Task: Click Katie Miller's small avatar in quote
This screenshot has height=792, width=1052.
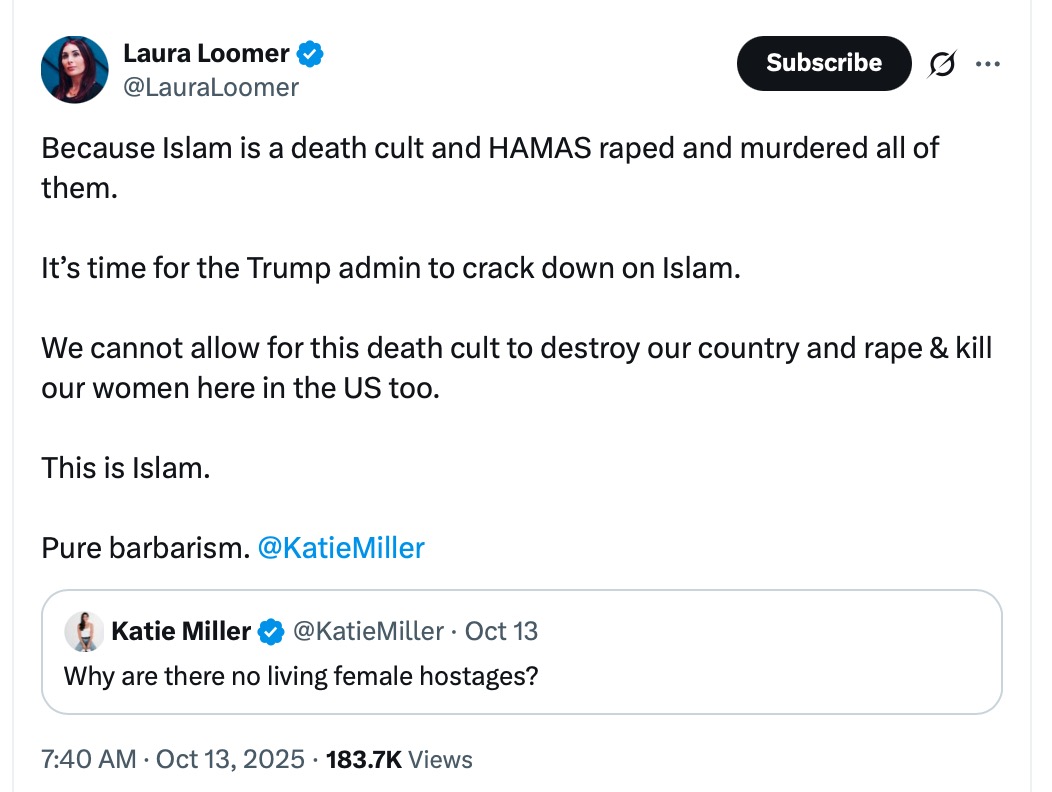Action: (84, 631)
